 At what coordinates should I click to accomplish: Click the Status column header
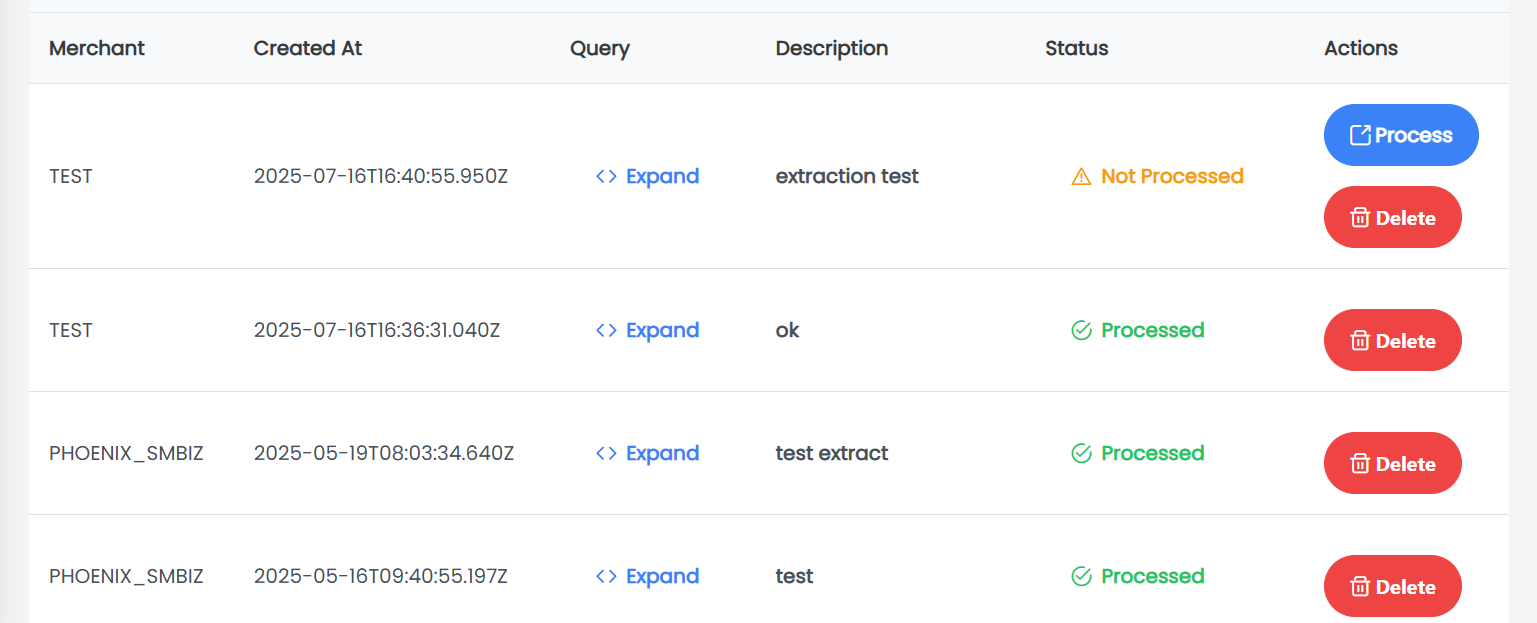(x=1076, y=48)
